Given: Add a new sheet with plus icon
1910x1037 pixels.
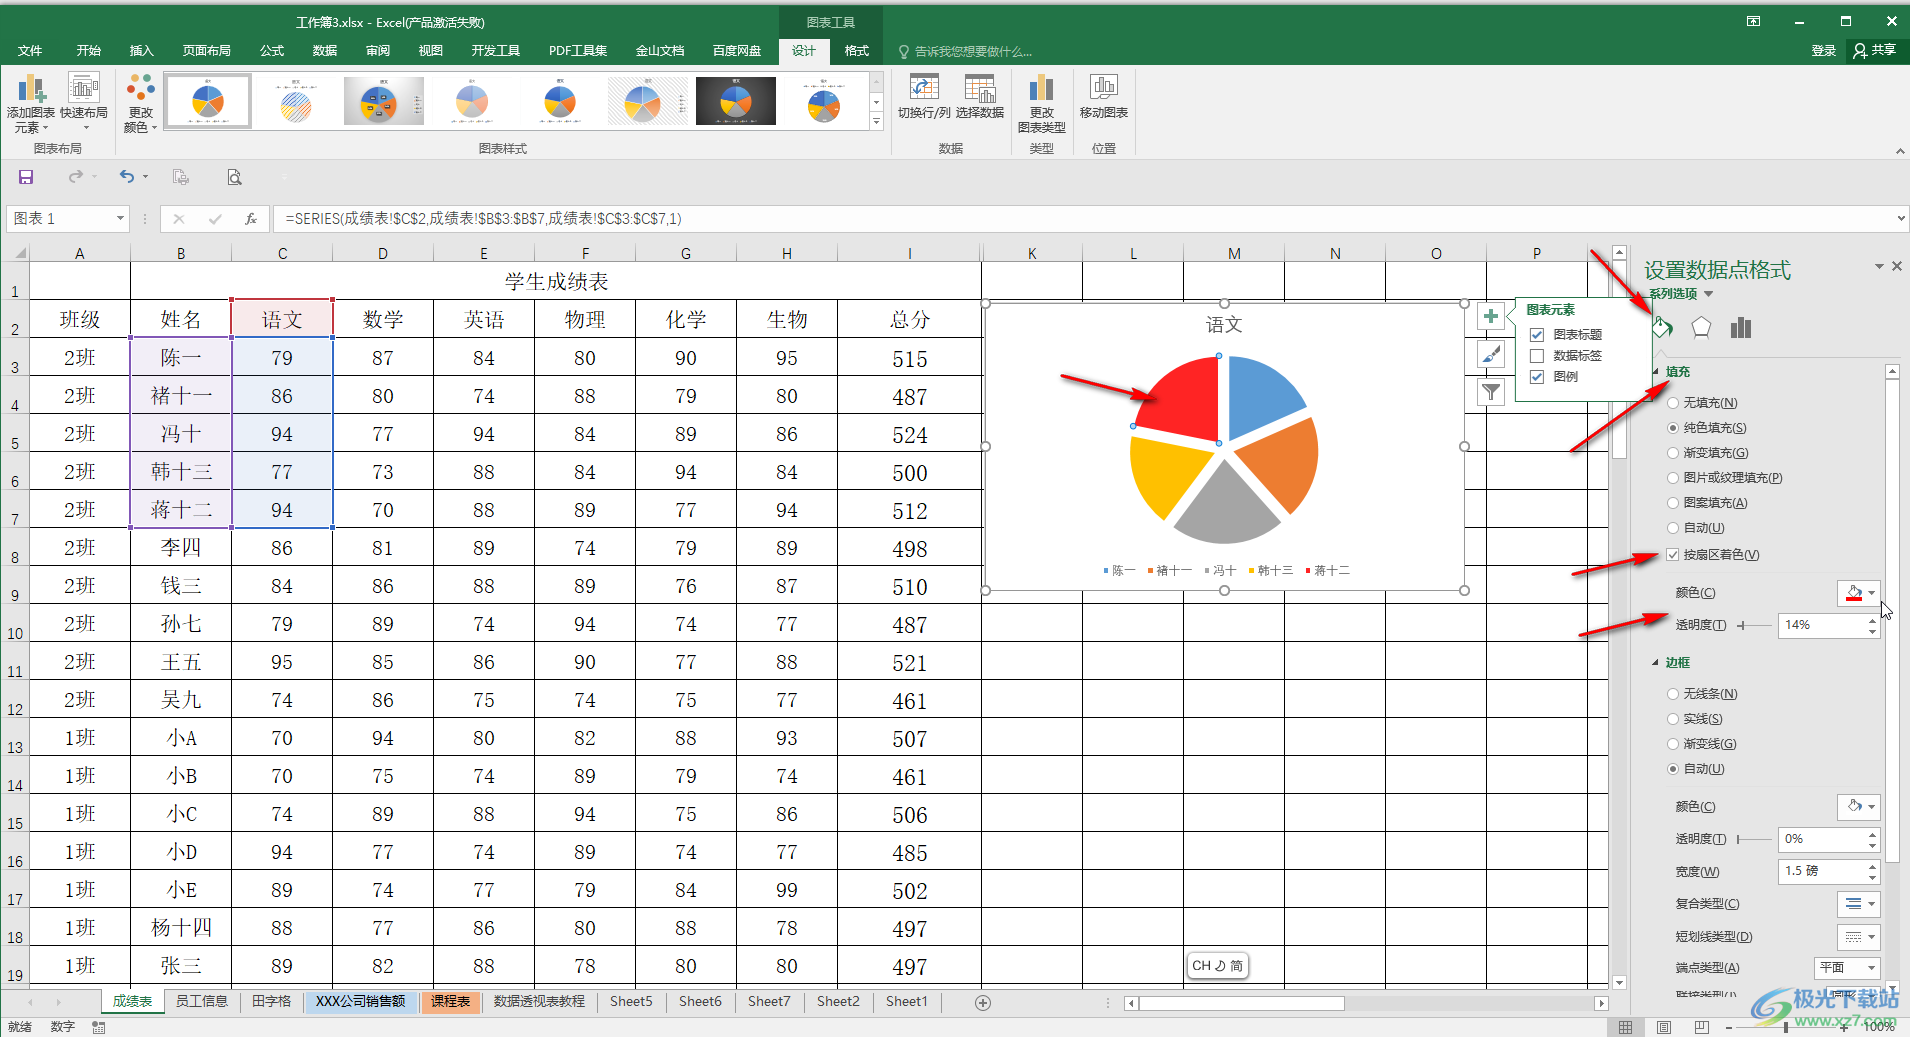Looking at the screenshot, I should [x=983, y=1002].
